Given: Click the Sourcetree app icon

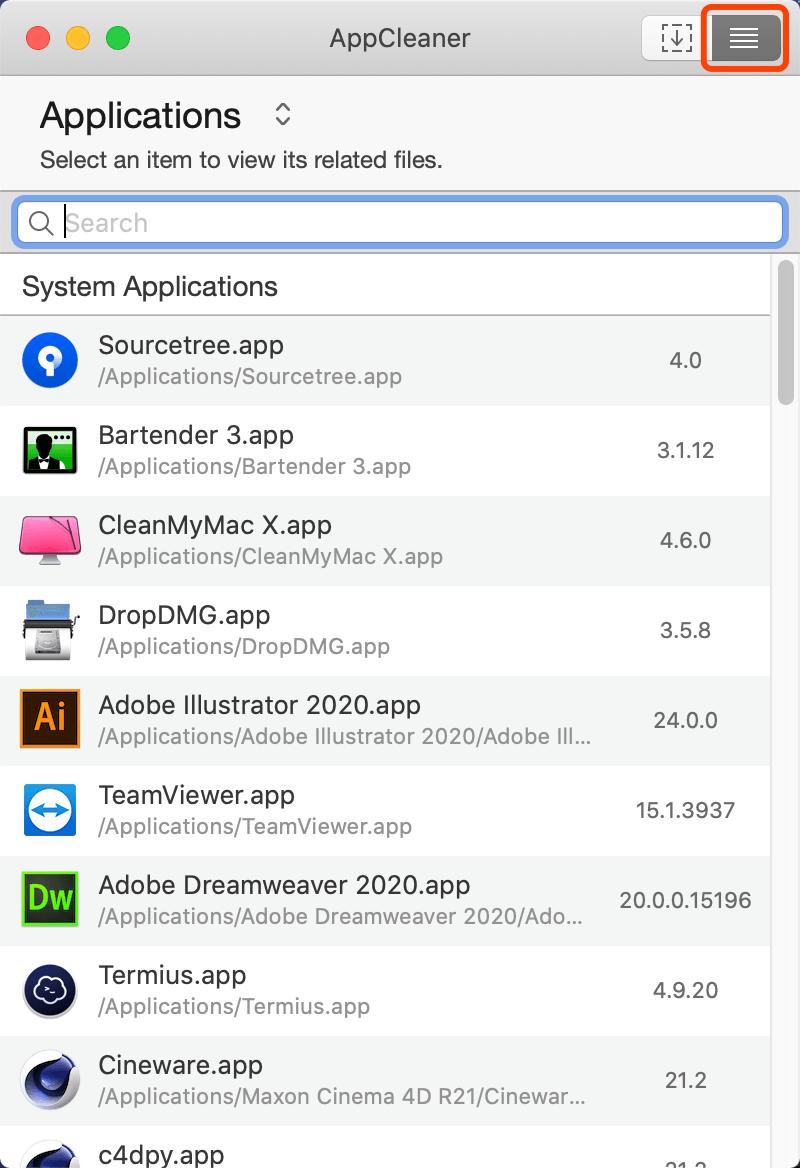Looking at the screenshot, I should click(x=50, y=360).
